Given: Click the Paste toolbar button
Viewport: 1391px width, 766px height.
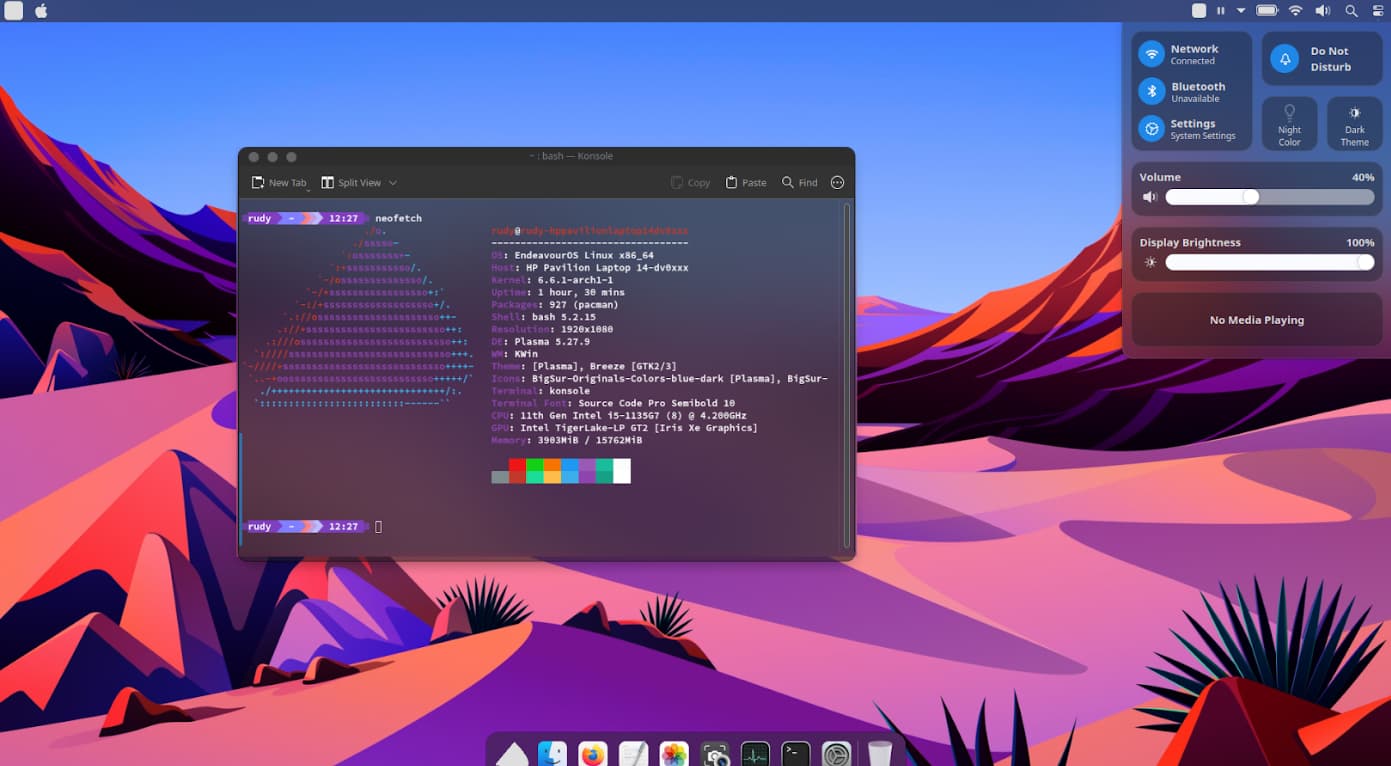Looking at the screenshot, I should pyautogui.click(x=746, y=183).
